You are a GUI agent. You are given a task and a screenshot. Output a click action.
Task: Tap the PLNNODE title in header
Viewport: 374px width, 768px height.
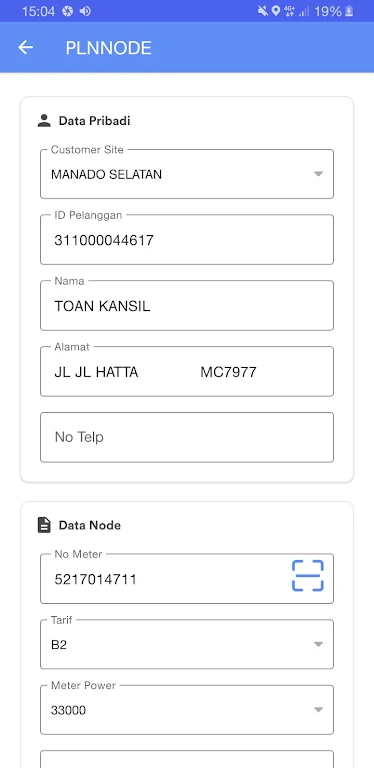[109, 48]
